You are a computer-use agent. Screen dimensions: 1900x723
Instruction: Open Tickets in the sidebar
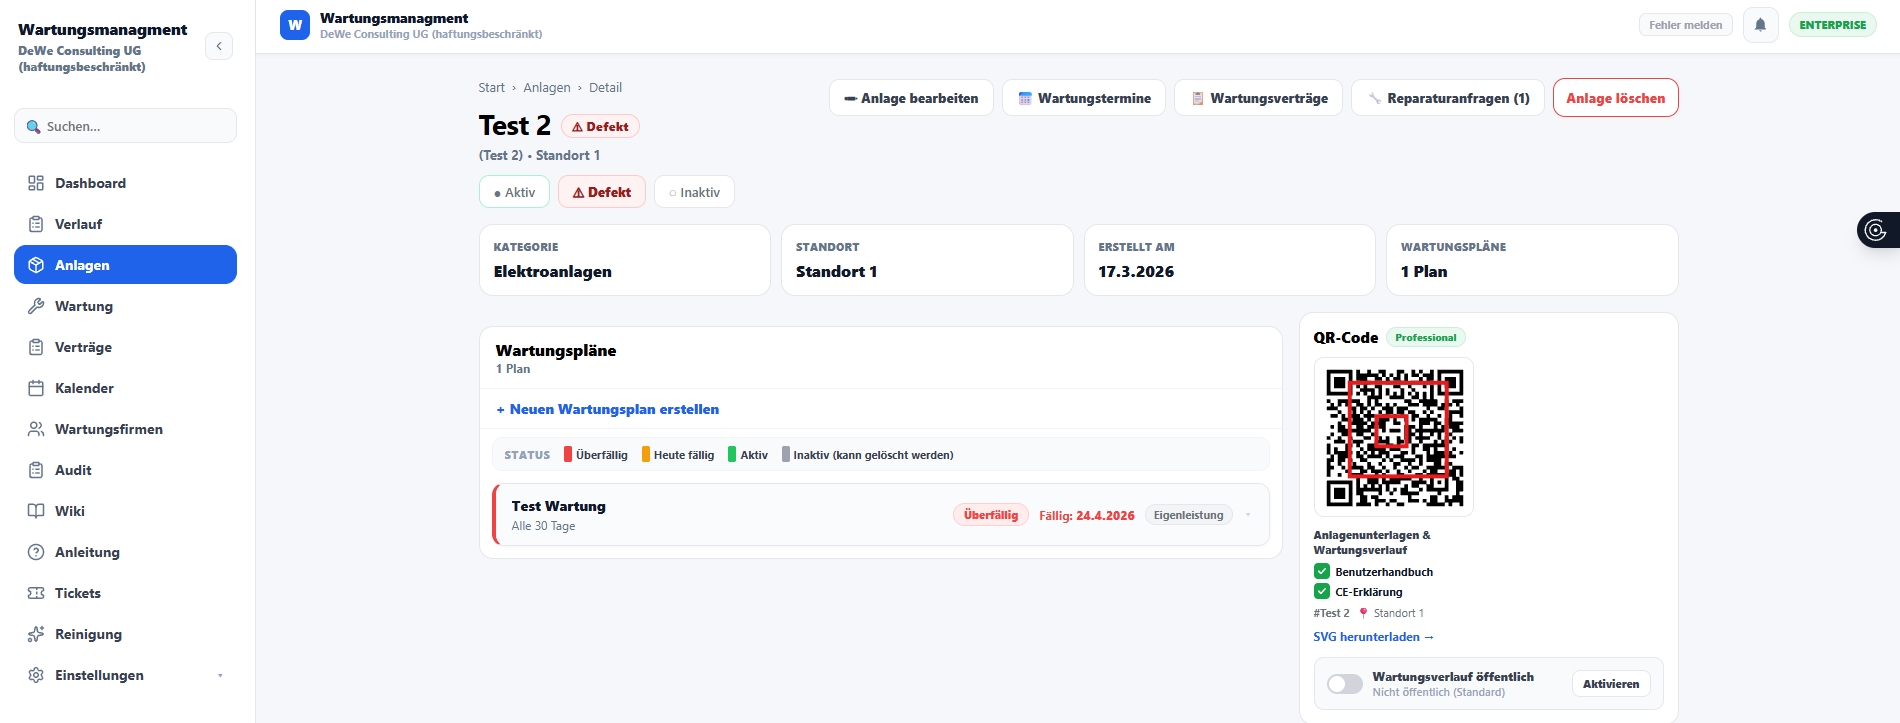(x=125, y=593)
